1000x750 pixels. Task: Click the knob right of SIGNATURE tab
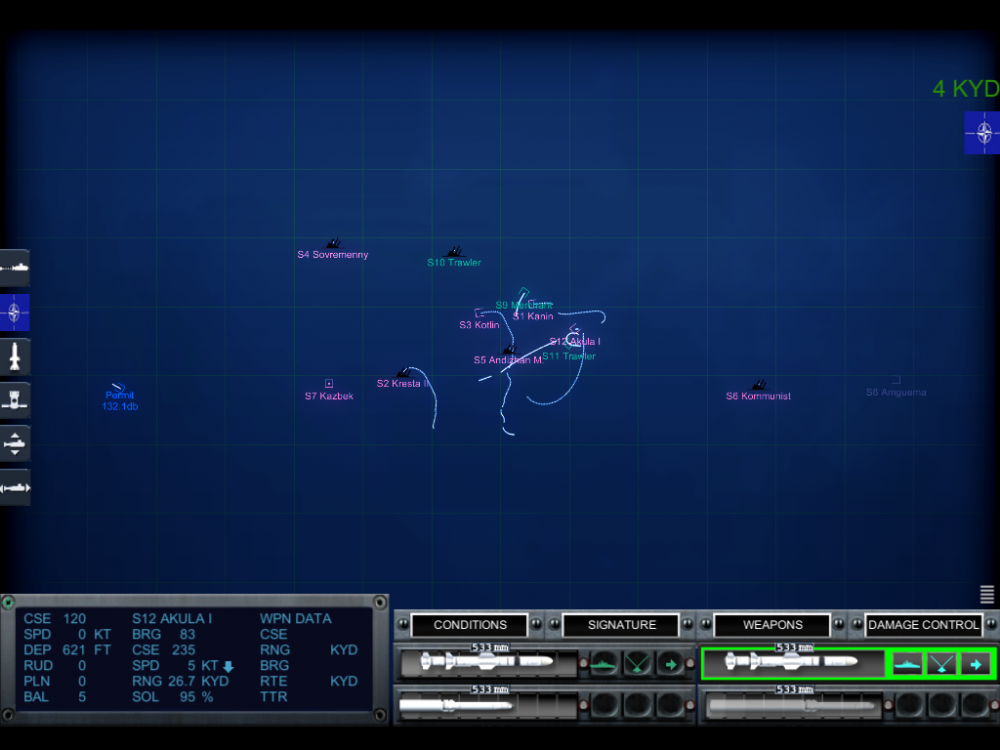click(688, 624)
